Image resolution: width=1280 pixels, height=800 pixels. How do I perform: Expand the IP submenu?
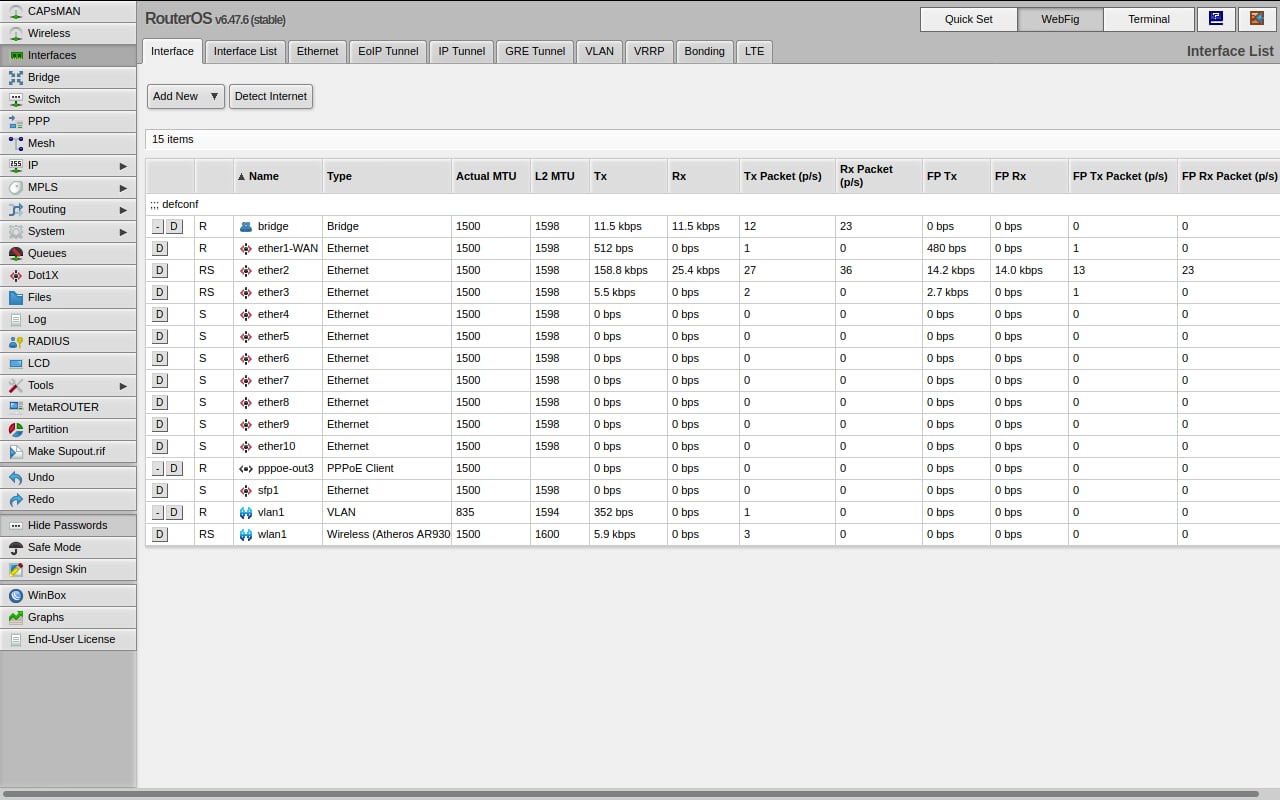[123, 165]
